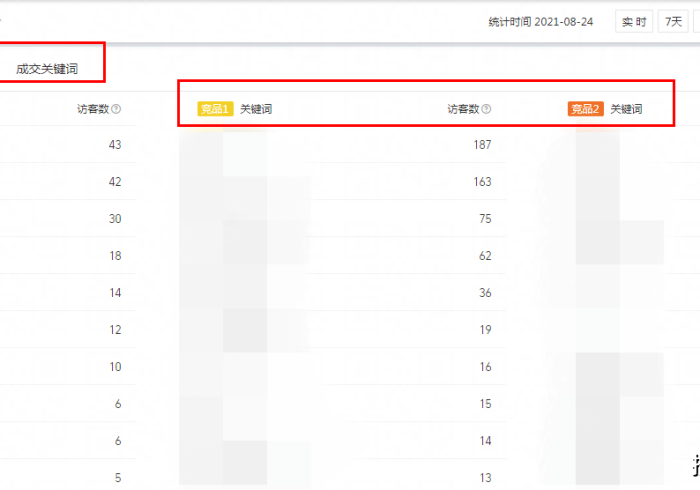Sort by left 访客数 column header
Viewport: 700px width, 490px height.
tap(93, 109)
